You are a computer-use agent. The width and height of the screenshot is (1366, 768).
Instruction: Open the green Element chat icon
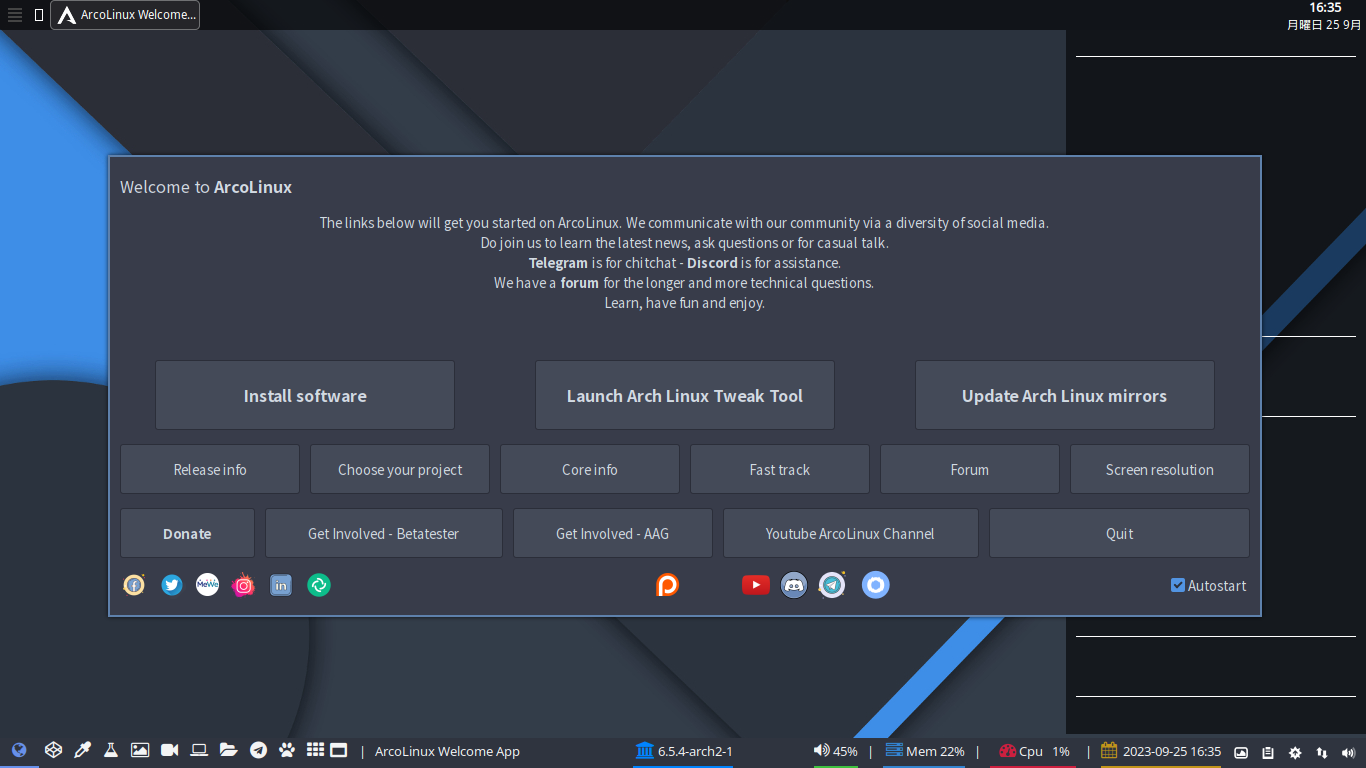pyautogui.click(x=319, y=585)
